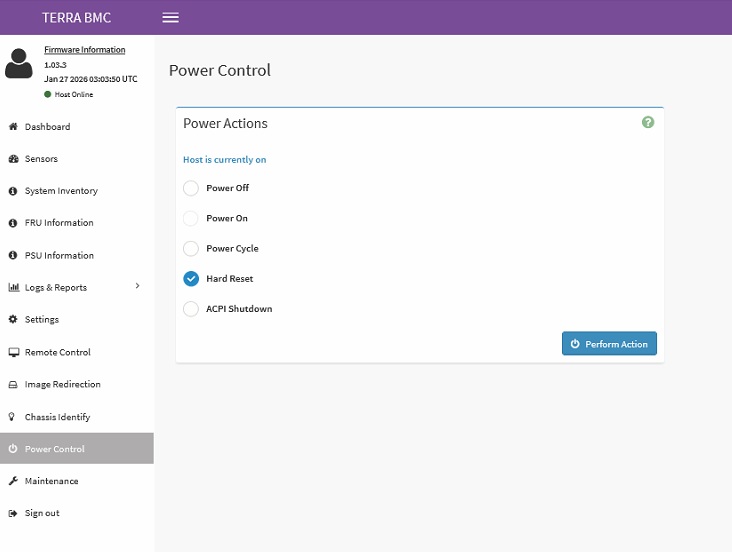Open System Inventory in sidebar
The width and height of the screenshot is (732, 552).
77,191
